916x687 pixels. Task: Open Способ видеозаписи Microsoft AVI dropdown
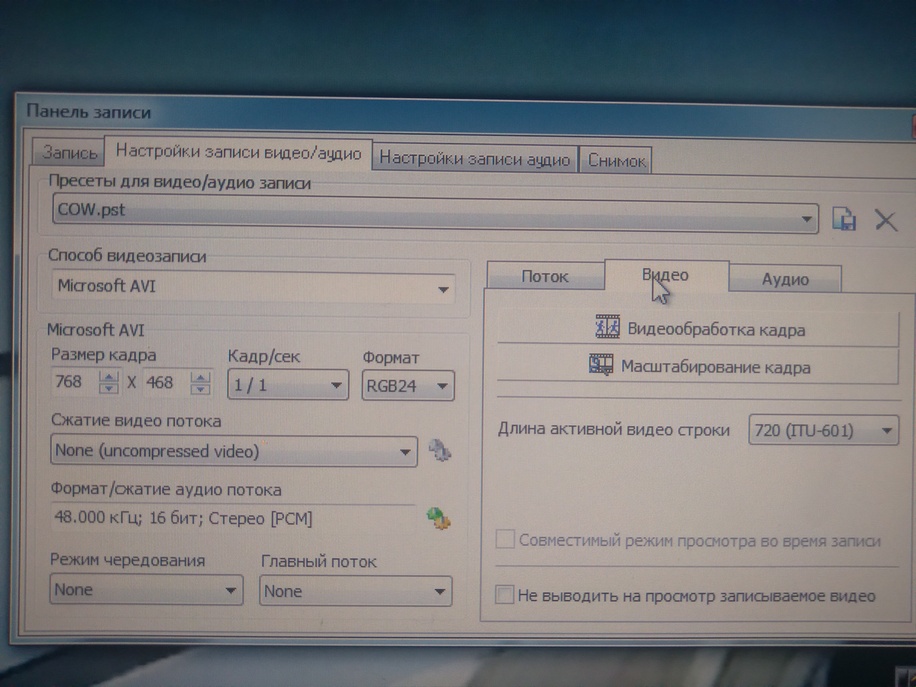[x=442, y=290]
